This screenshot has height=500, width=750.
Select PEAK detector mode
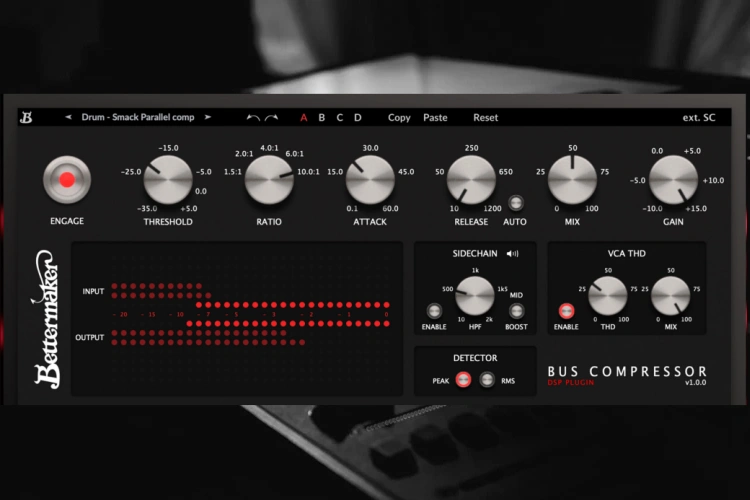463,380
